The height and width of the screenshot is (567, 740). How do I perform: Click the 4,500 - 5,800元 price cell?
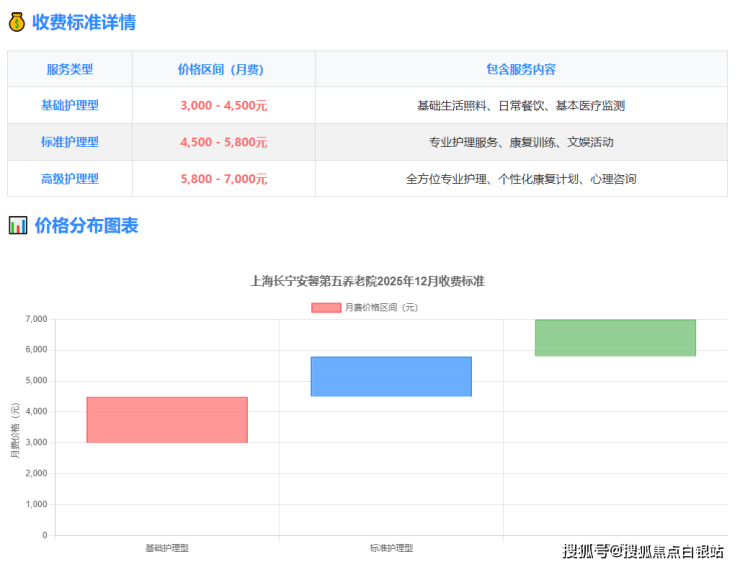click(223, 142)
